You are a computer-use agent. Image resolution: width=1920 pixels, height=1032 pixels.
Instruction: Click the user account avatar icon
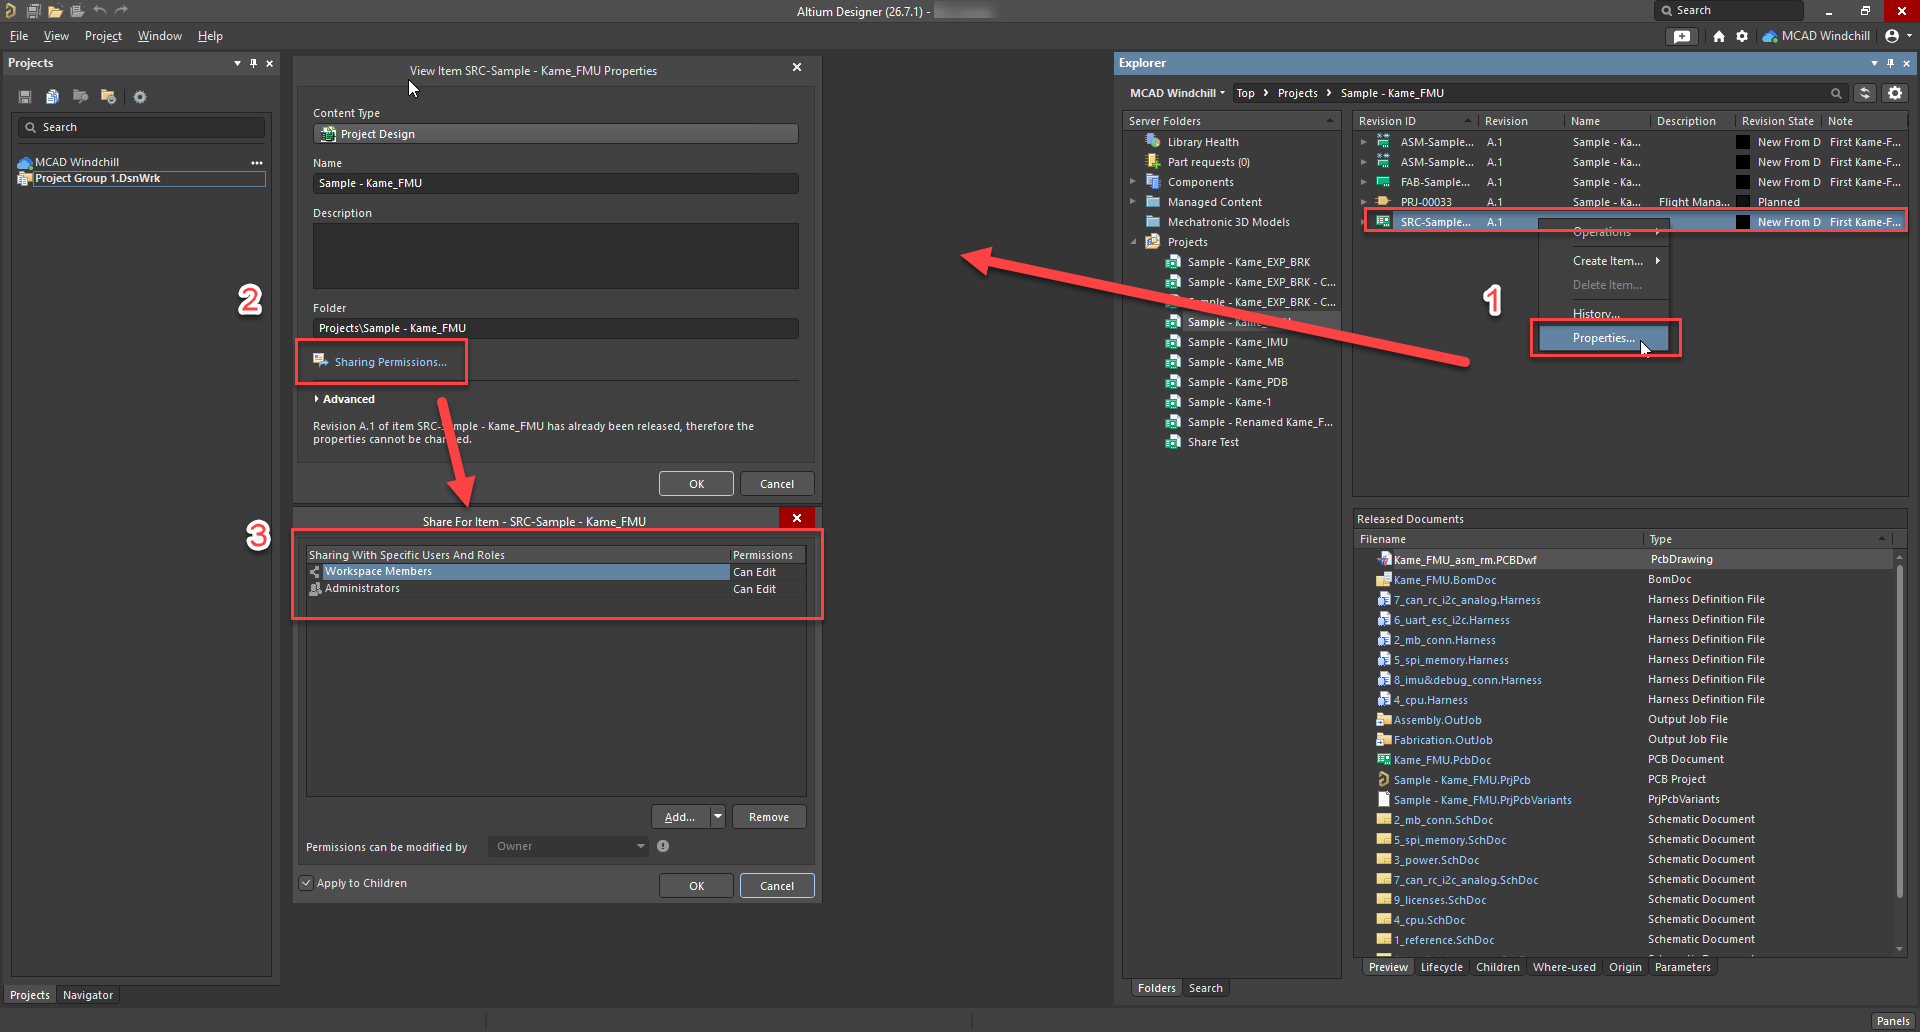(x=1892, y=36)
